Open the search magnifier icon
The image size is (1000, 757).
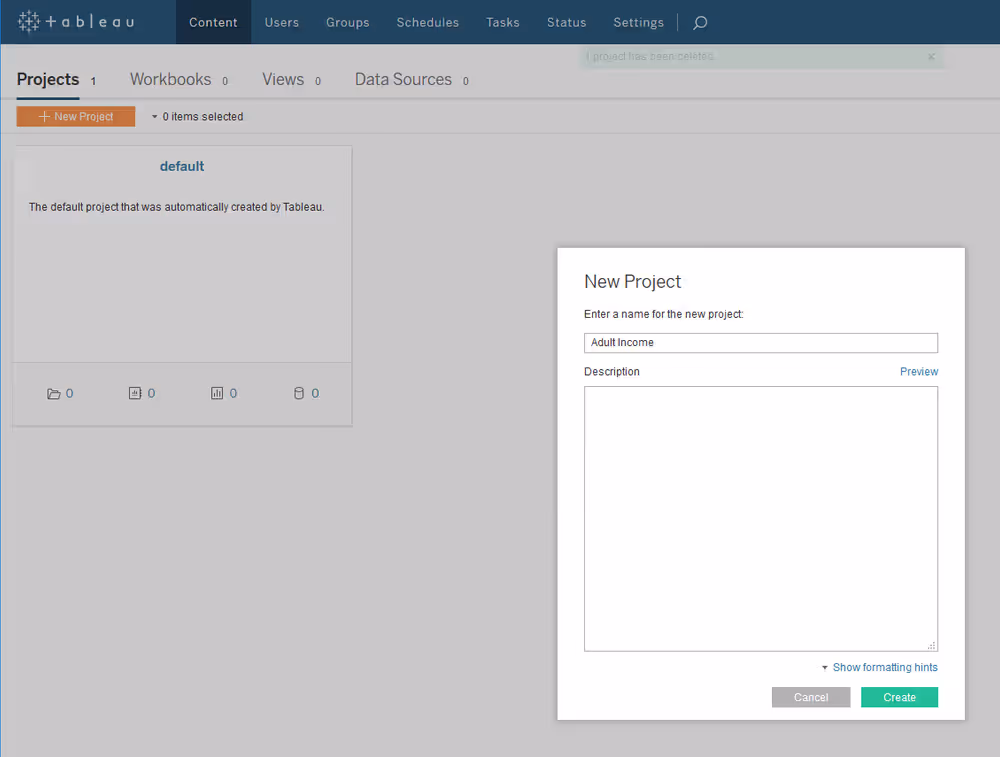coord(700,22)
